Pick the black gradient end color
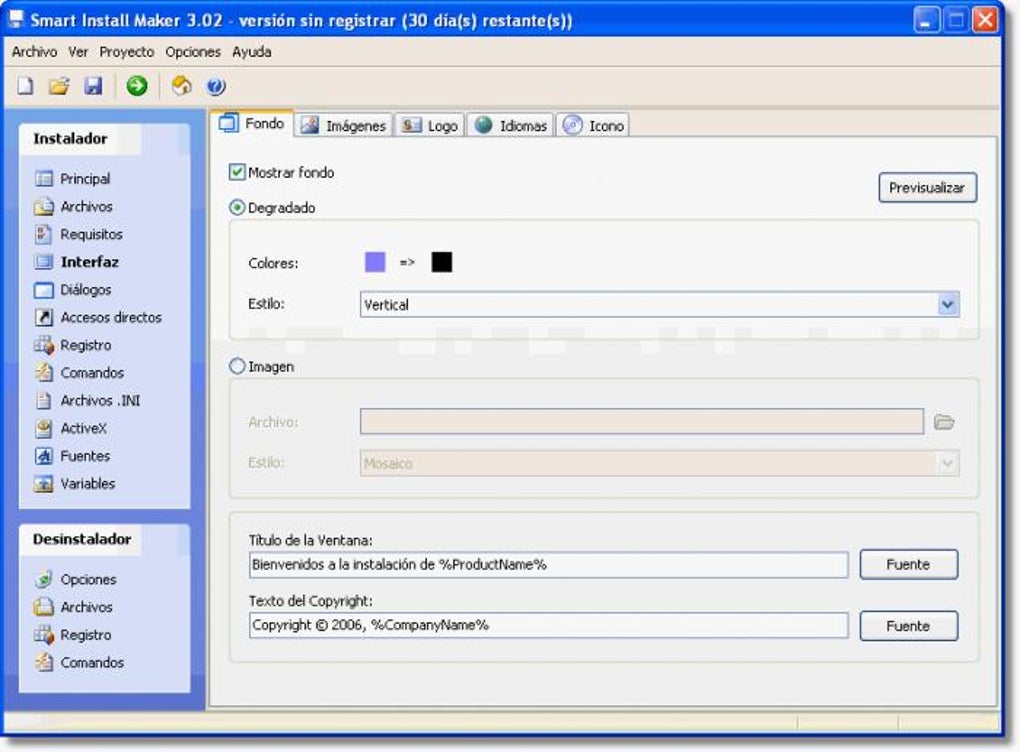 click(442, 262)
